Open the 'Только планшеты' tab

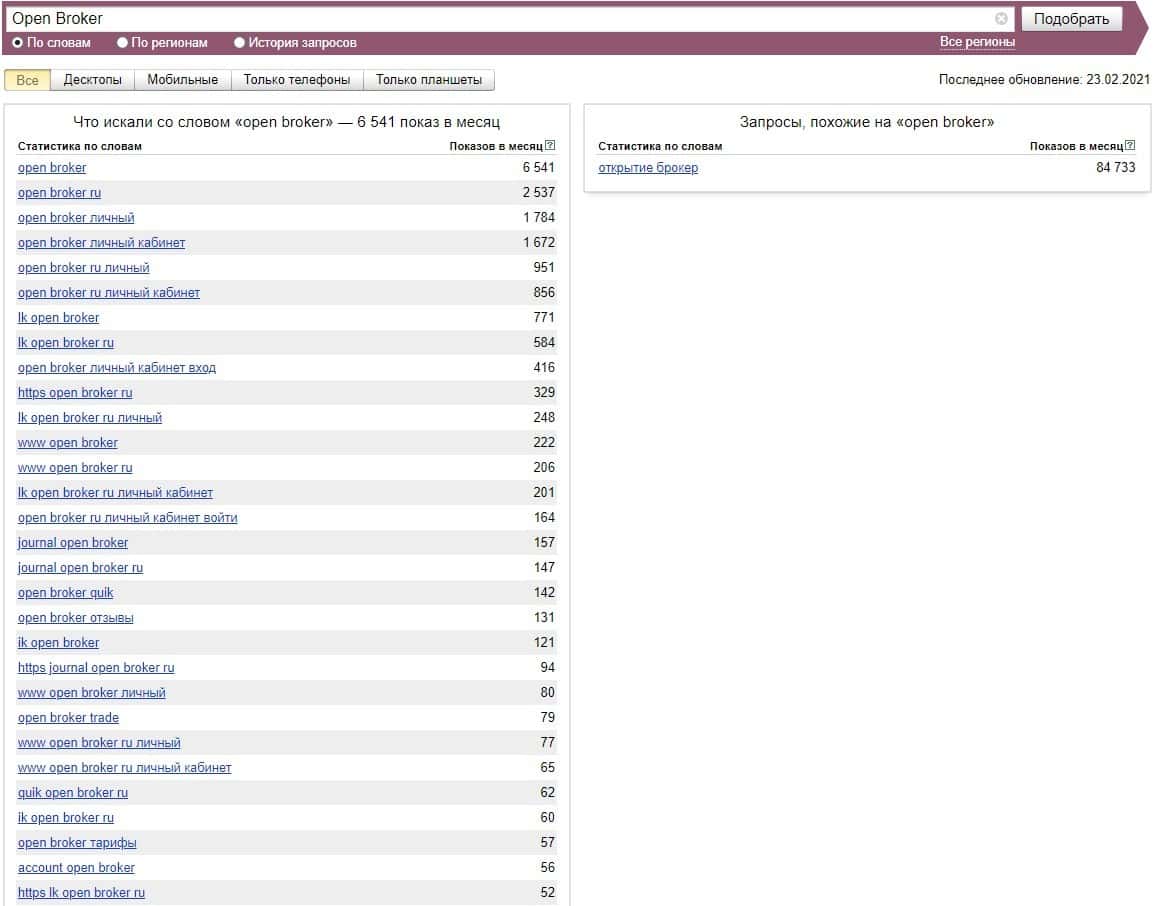428,80
